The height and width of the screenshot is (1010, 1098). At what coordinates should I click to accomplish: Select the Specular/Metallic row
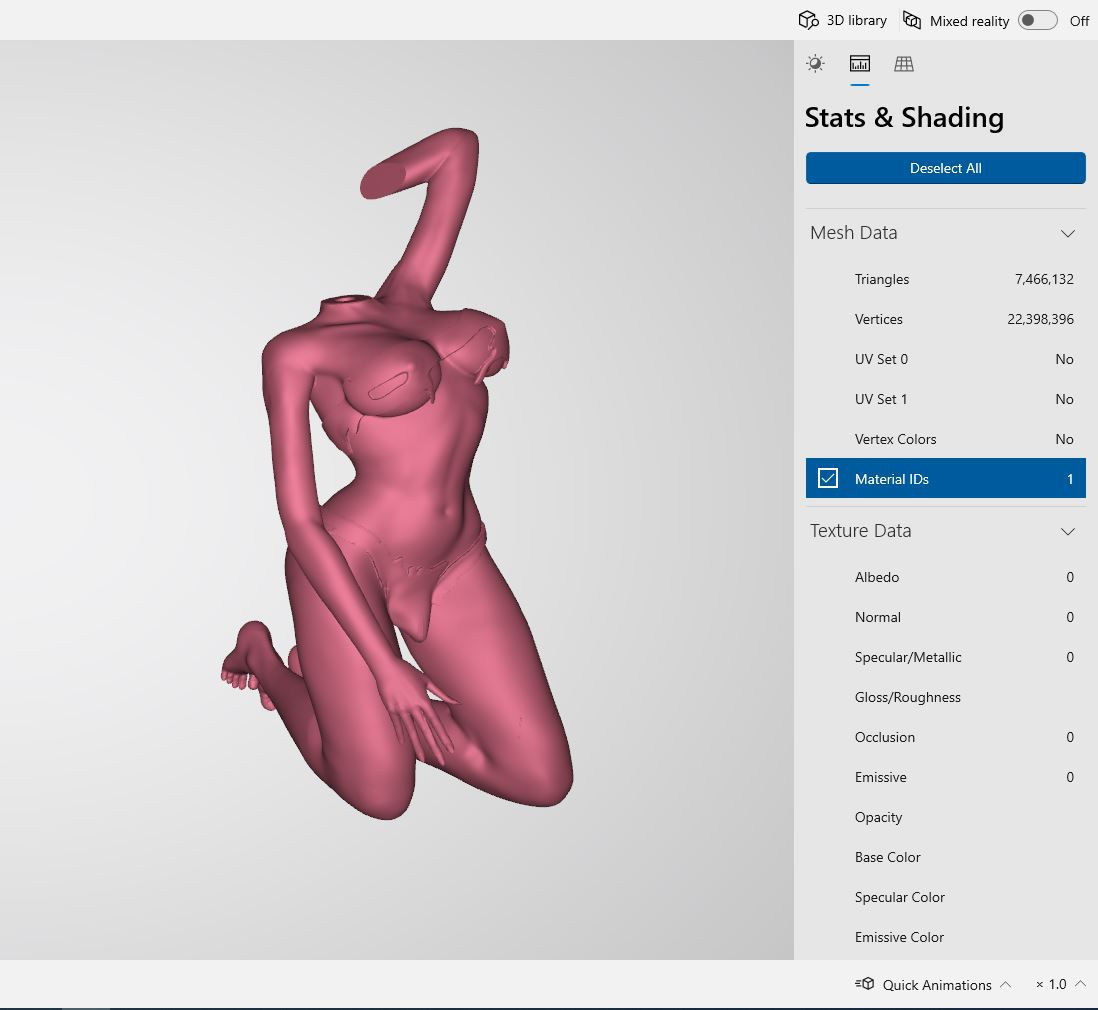pos(945,657)
